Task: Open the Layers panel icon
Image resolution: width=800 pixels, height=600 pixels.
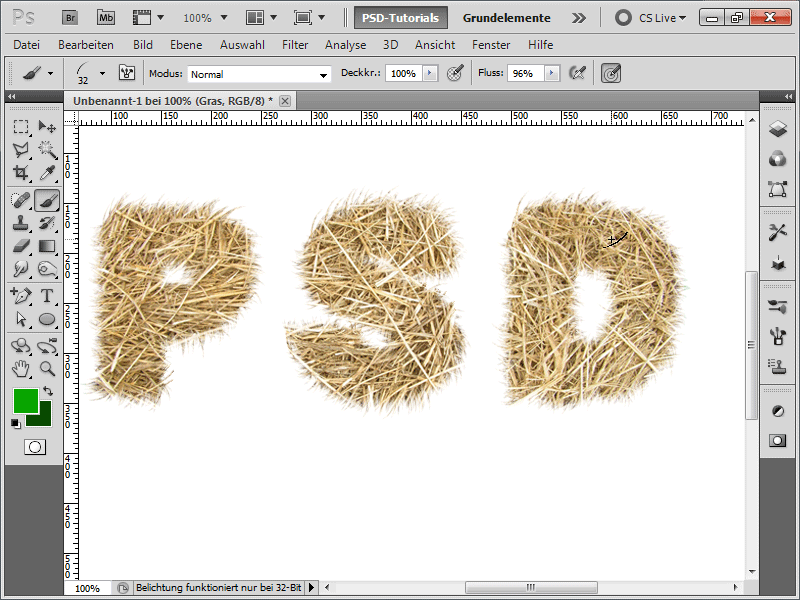Action: (778, 129)
